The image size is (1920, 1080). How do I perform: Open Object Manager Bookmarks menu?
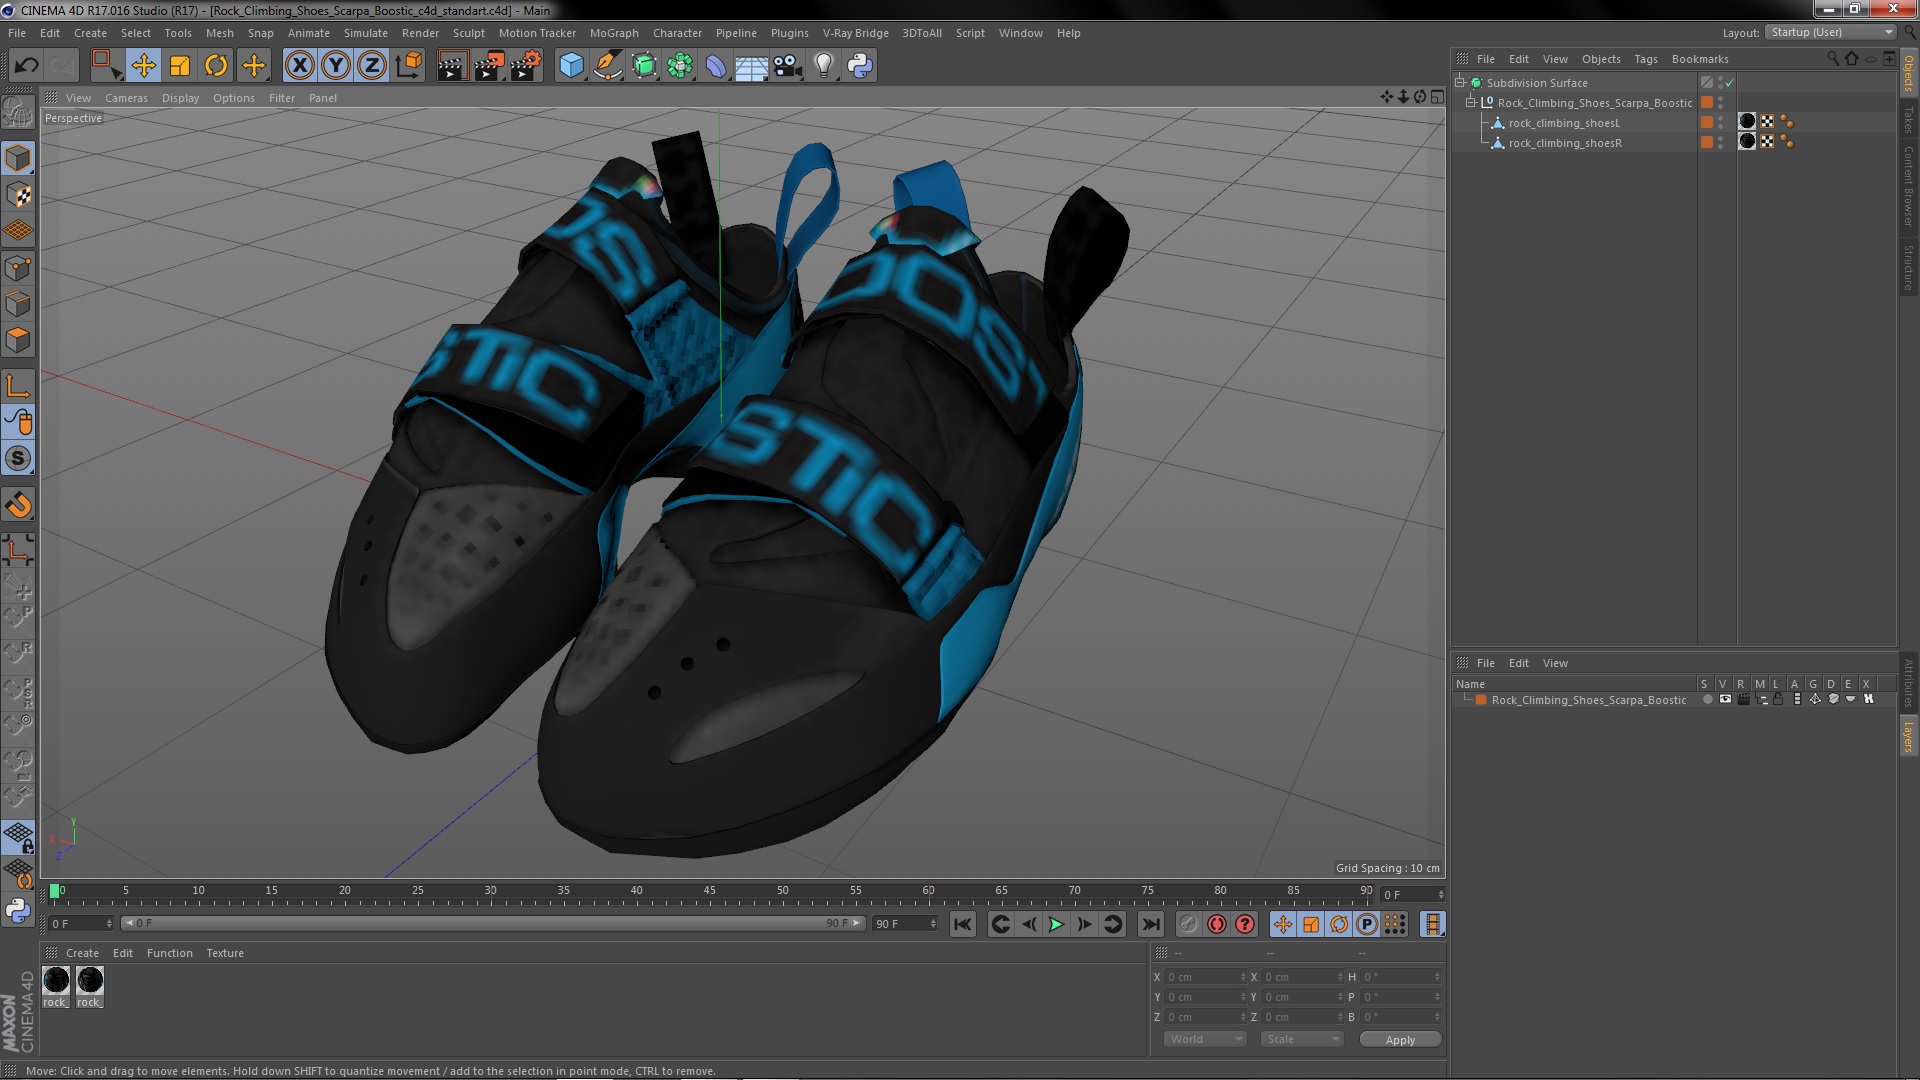point(1700,59)
